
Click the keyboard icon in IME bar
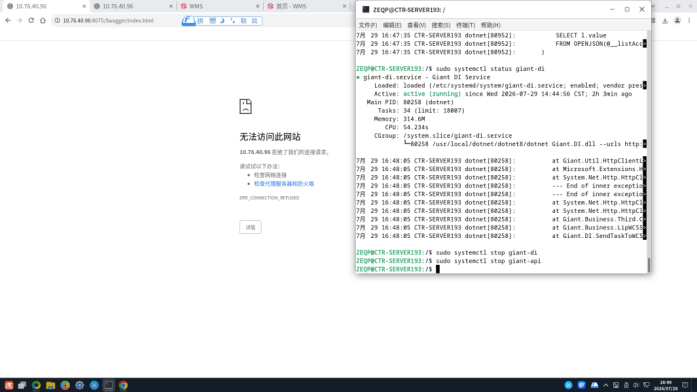point(212,21)
